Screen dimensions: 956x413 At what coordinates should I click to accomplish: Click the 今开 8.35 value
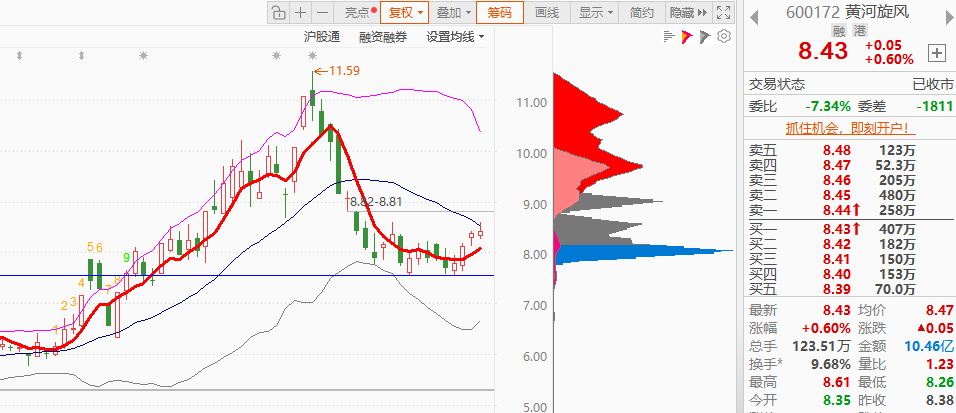click(836, 401)
